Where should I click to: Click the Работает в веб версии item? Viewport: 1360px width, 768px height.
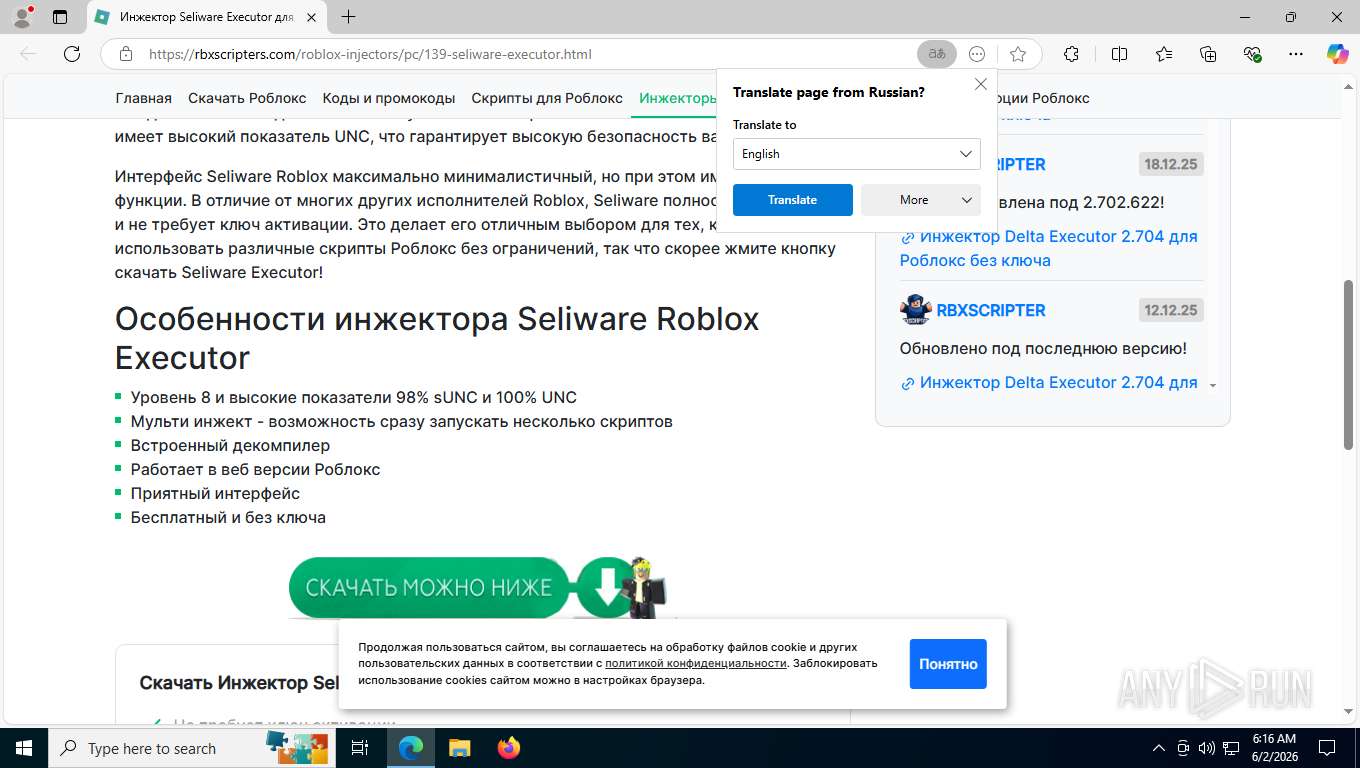255,469
